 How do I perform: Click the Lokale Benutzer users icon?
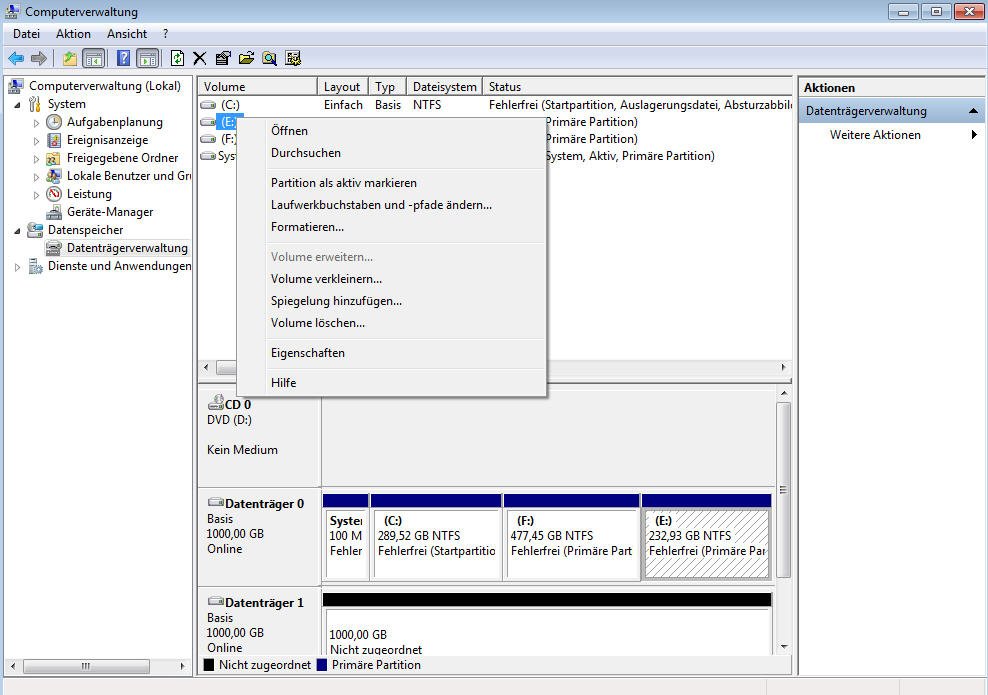pyautogui.click(x=54, y=176)
